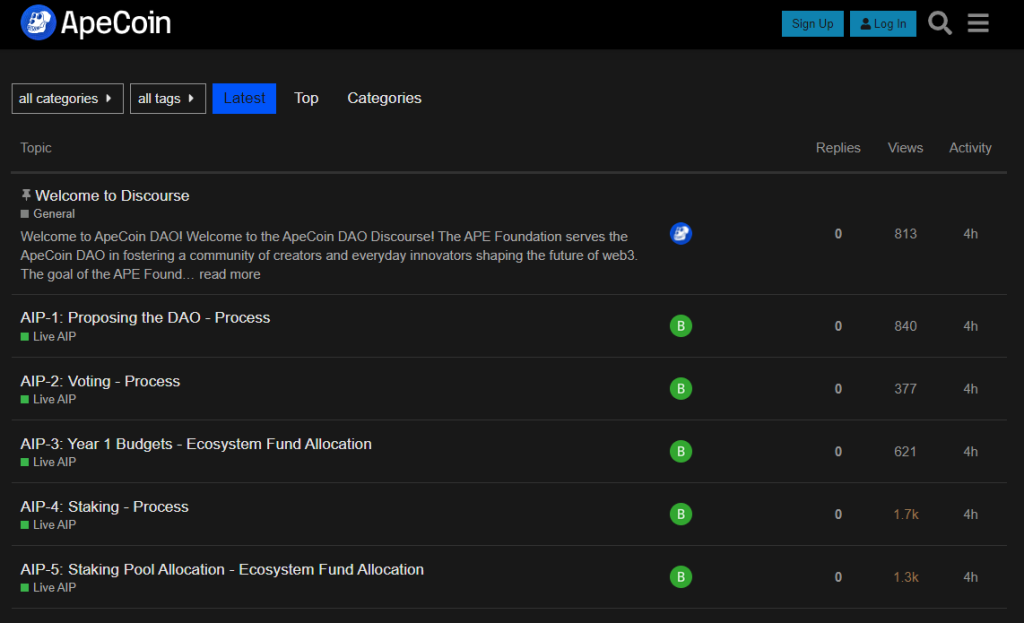The height and width of the screenshot is (623, 1024).
Task: Click the reply count on AIP-1 row
Action: (x=838, y=326)
